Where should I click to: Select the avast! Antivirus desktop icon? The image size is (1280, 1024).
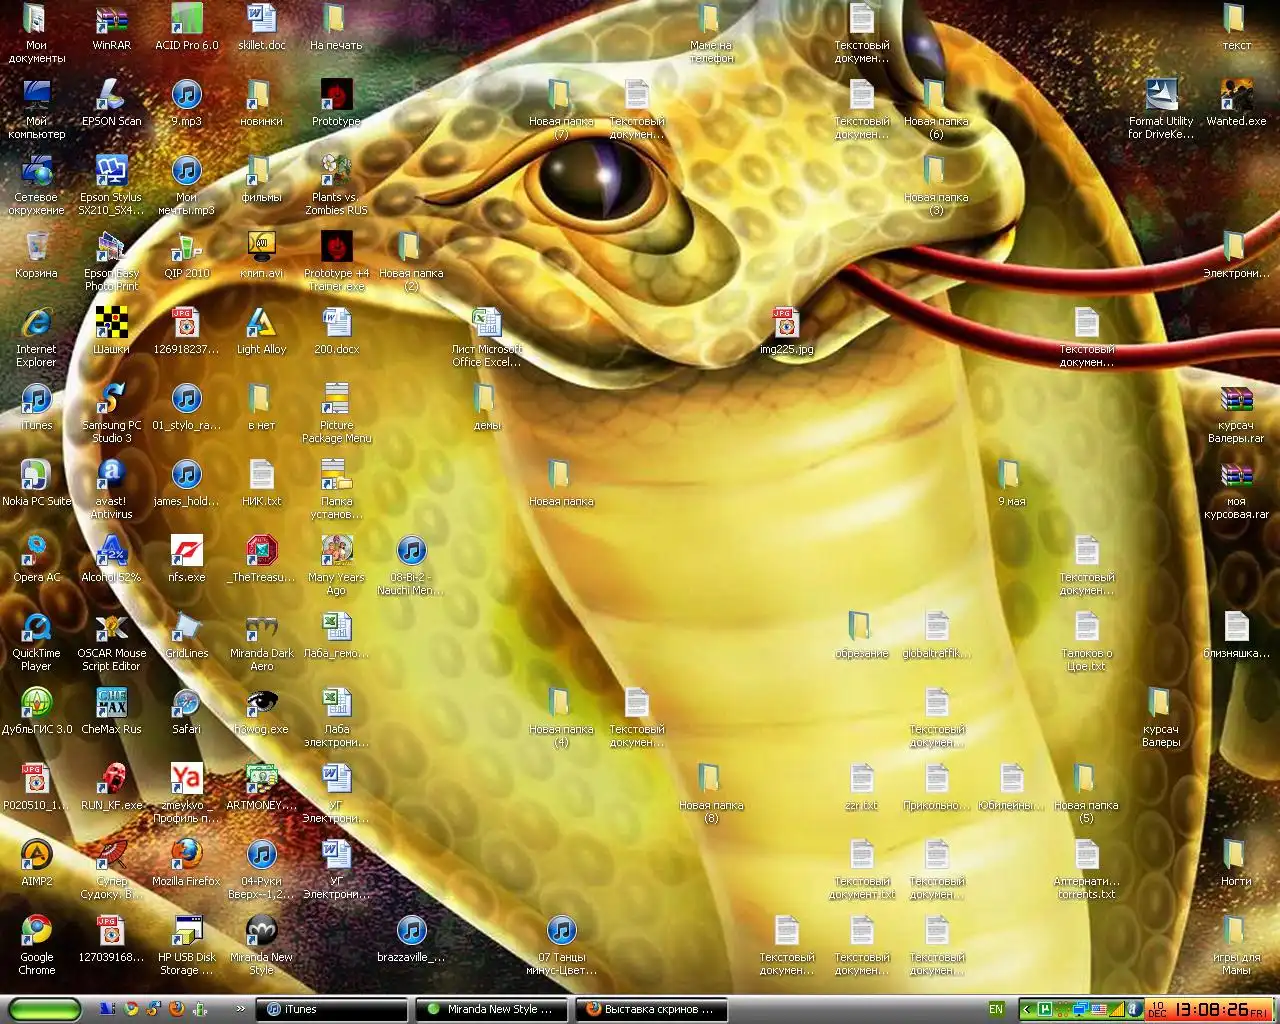[x=111, y=476]
